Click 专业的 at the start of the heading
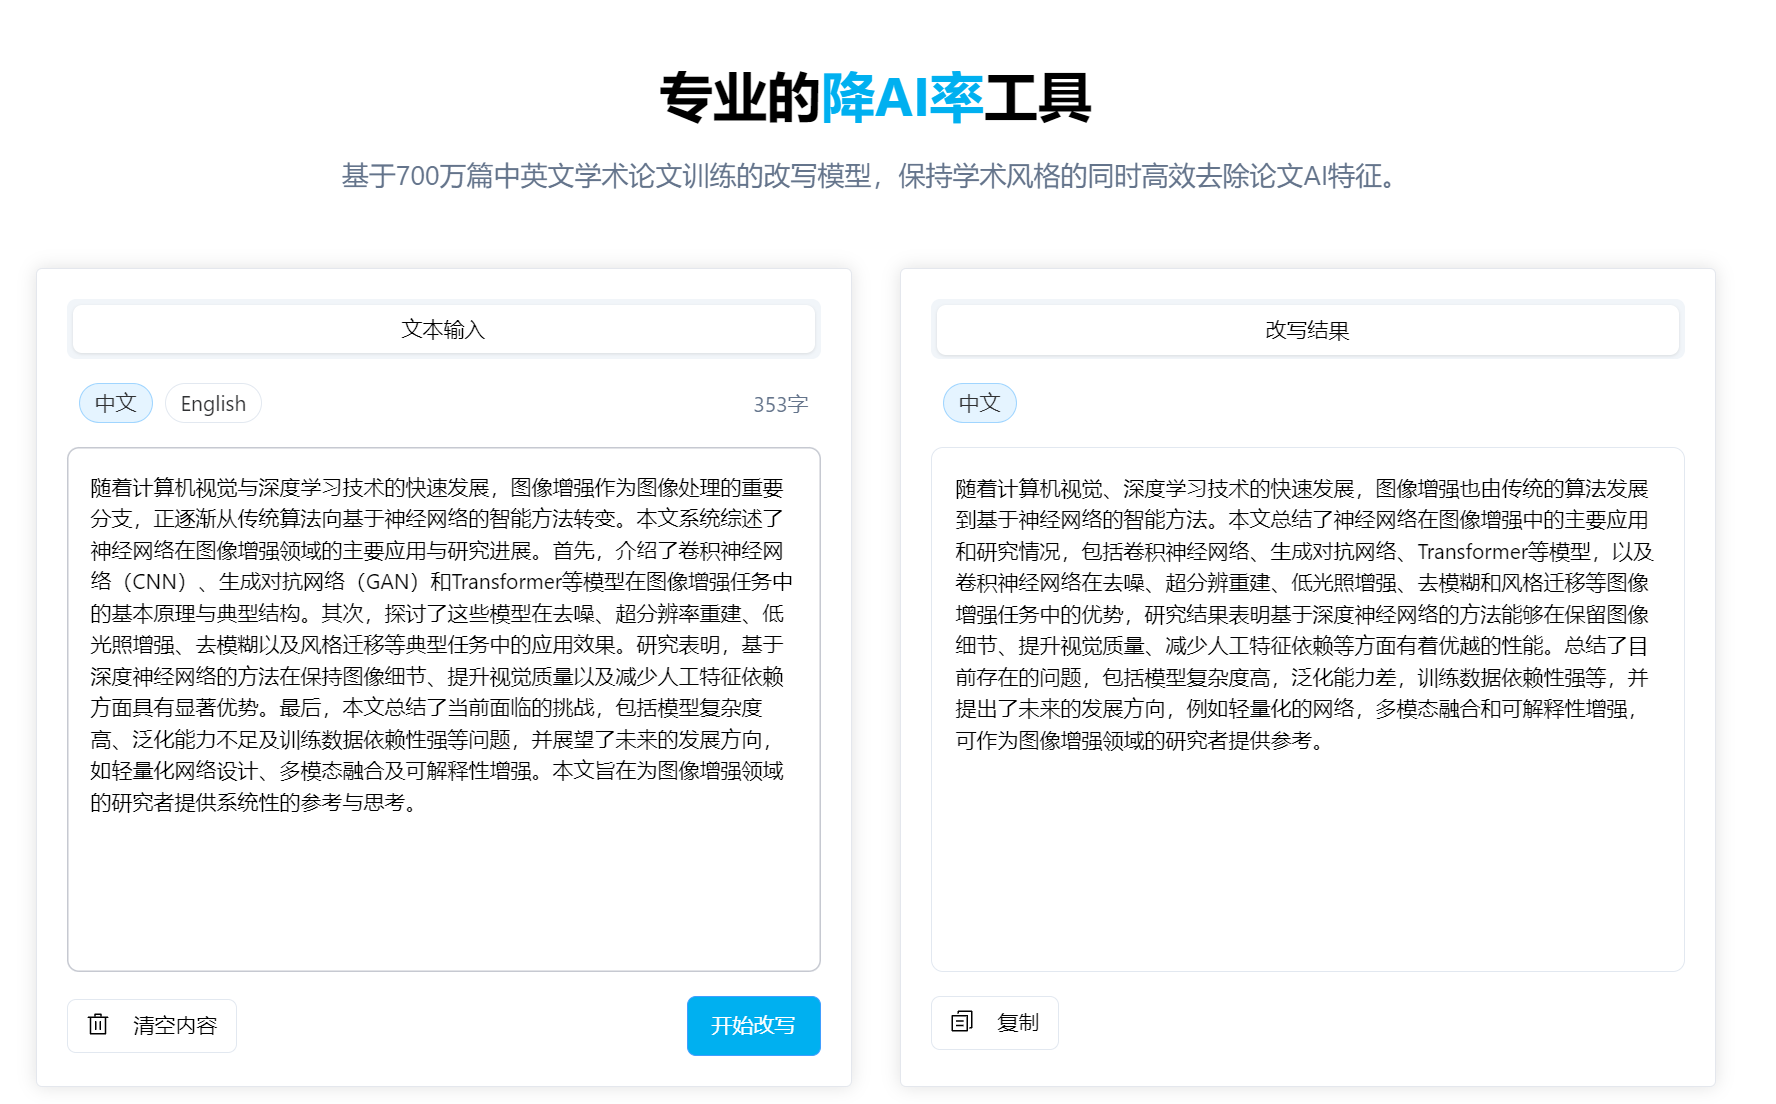Image resolution: width=1776 pixels, height=1104 pixels. 740,98
